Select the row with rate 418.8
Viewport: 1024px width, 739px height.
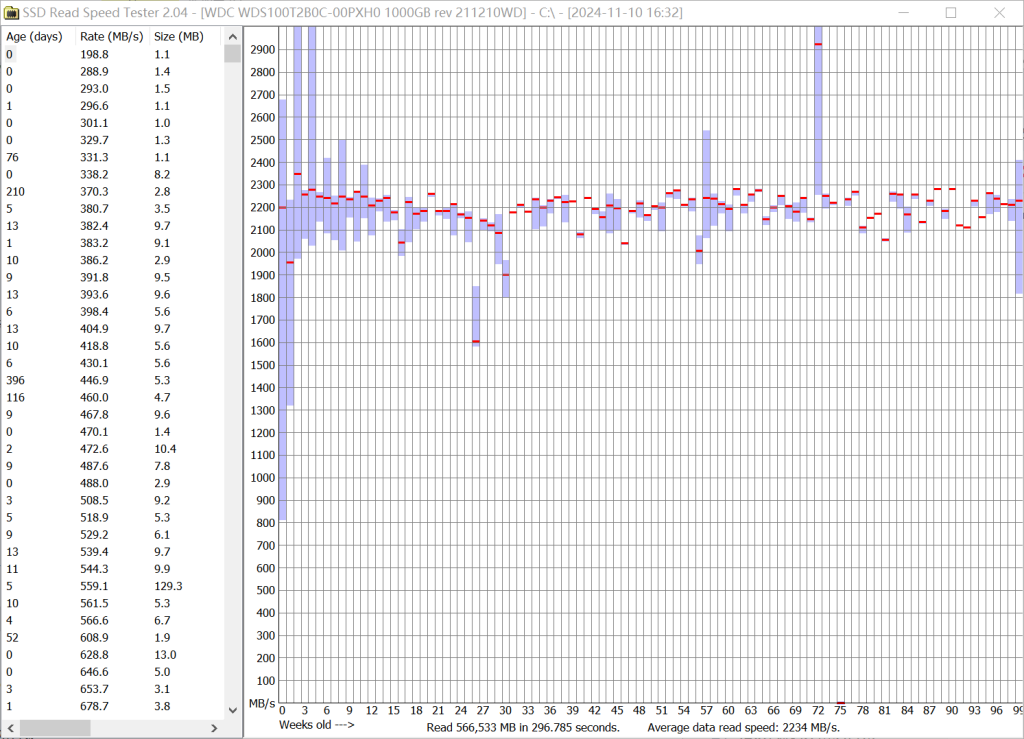(113, 346)
